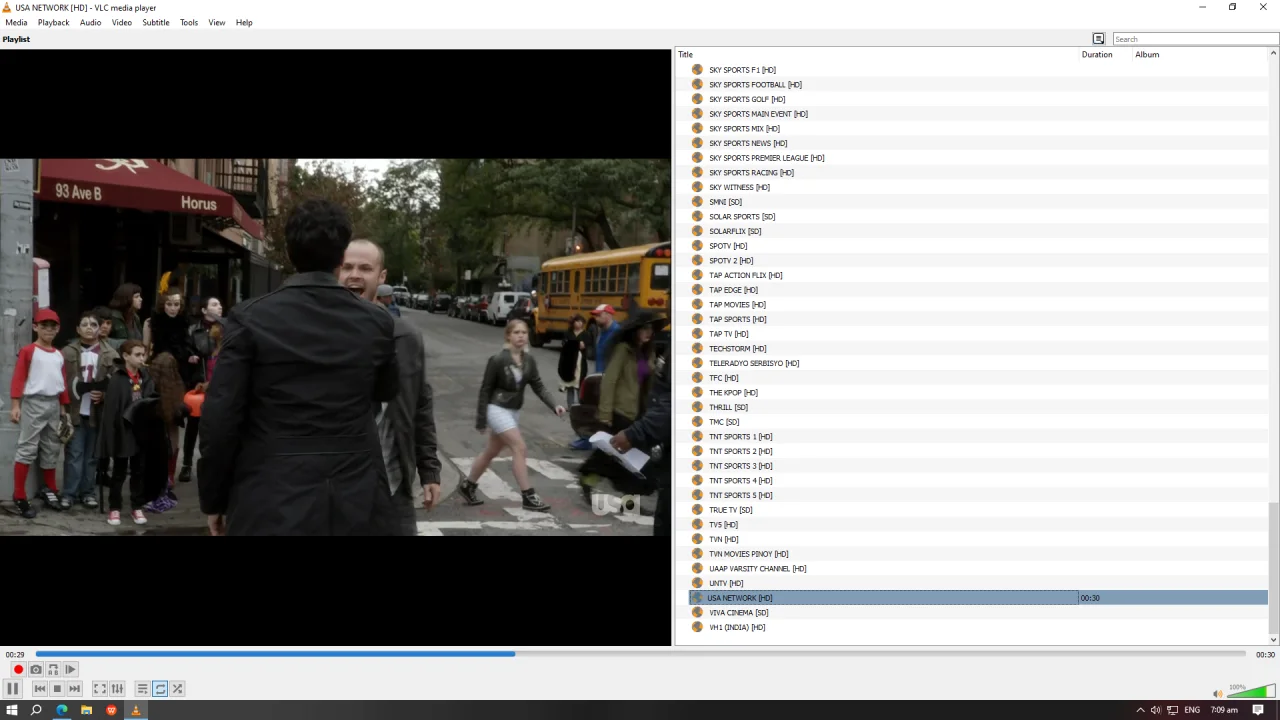Image resolution: width=1280 pixels, height=720 pixels.
Task: Mute audio with the speaker icon
Action: pos(1218,693)
